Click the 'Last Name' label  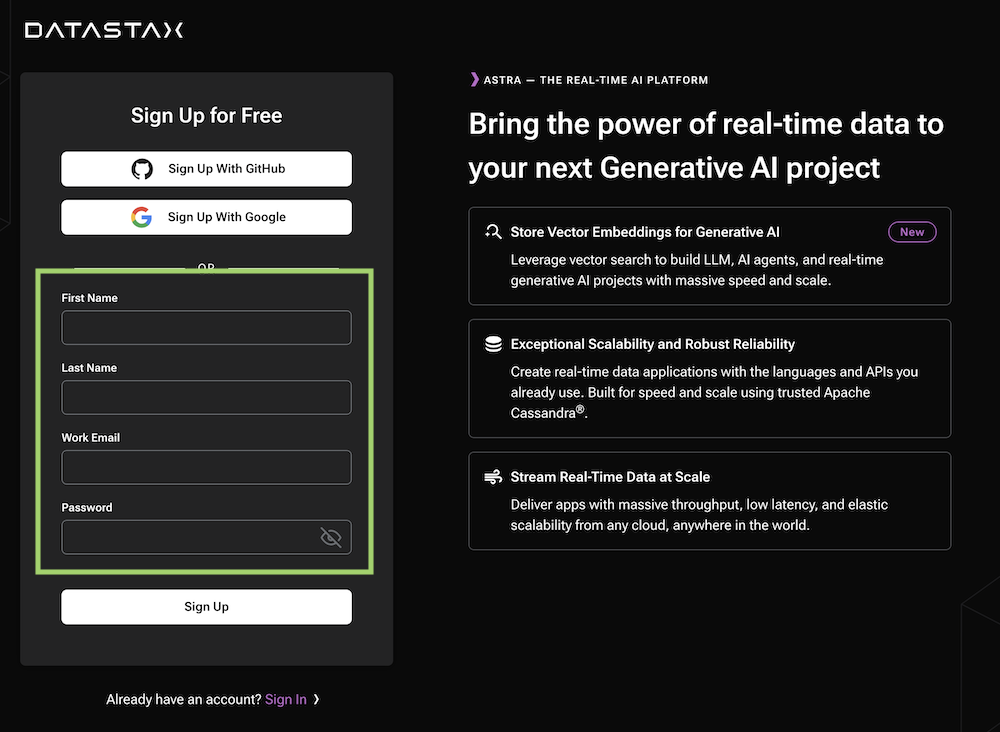89,368
